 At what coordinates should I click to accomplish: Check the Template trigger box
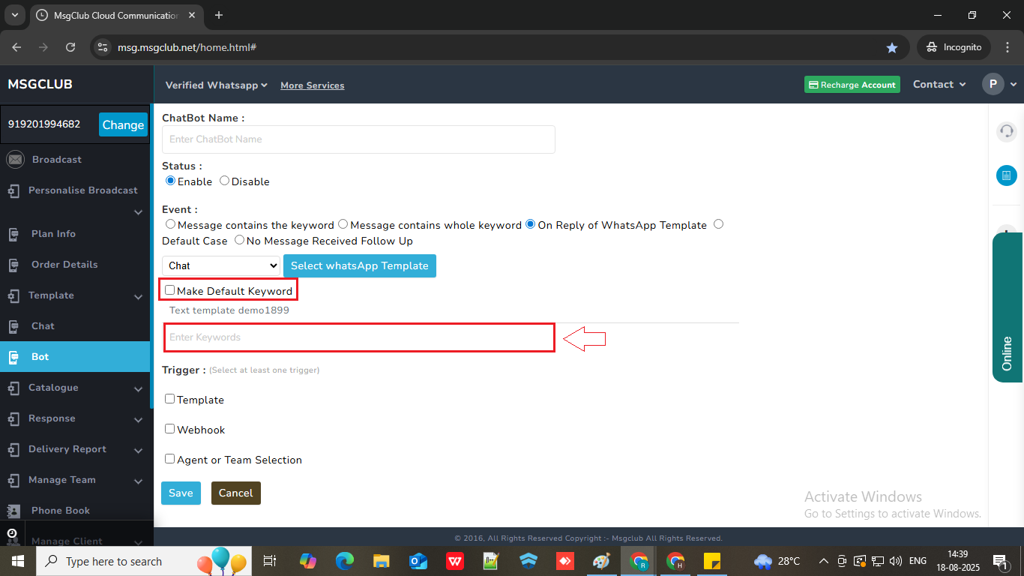point(170,398)
